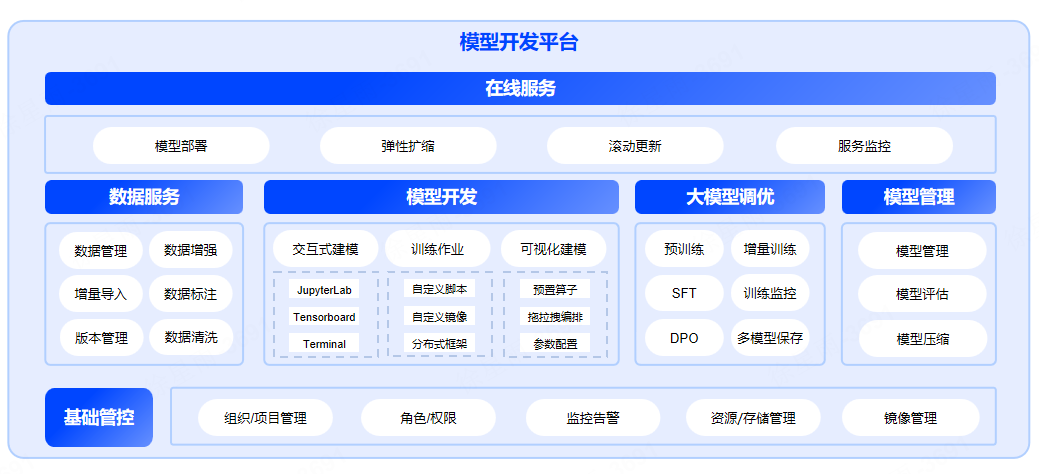This screenshot has width=1039, height=474.
Task: Select the 数据清洗 option
Action: (x=190, y=338)
